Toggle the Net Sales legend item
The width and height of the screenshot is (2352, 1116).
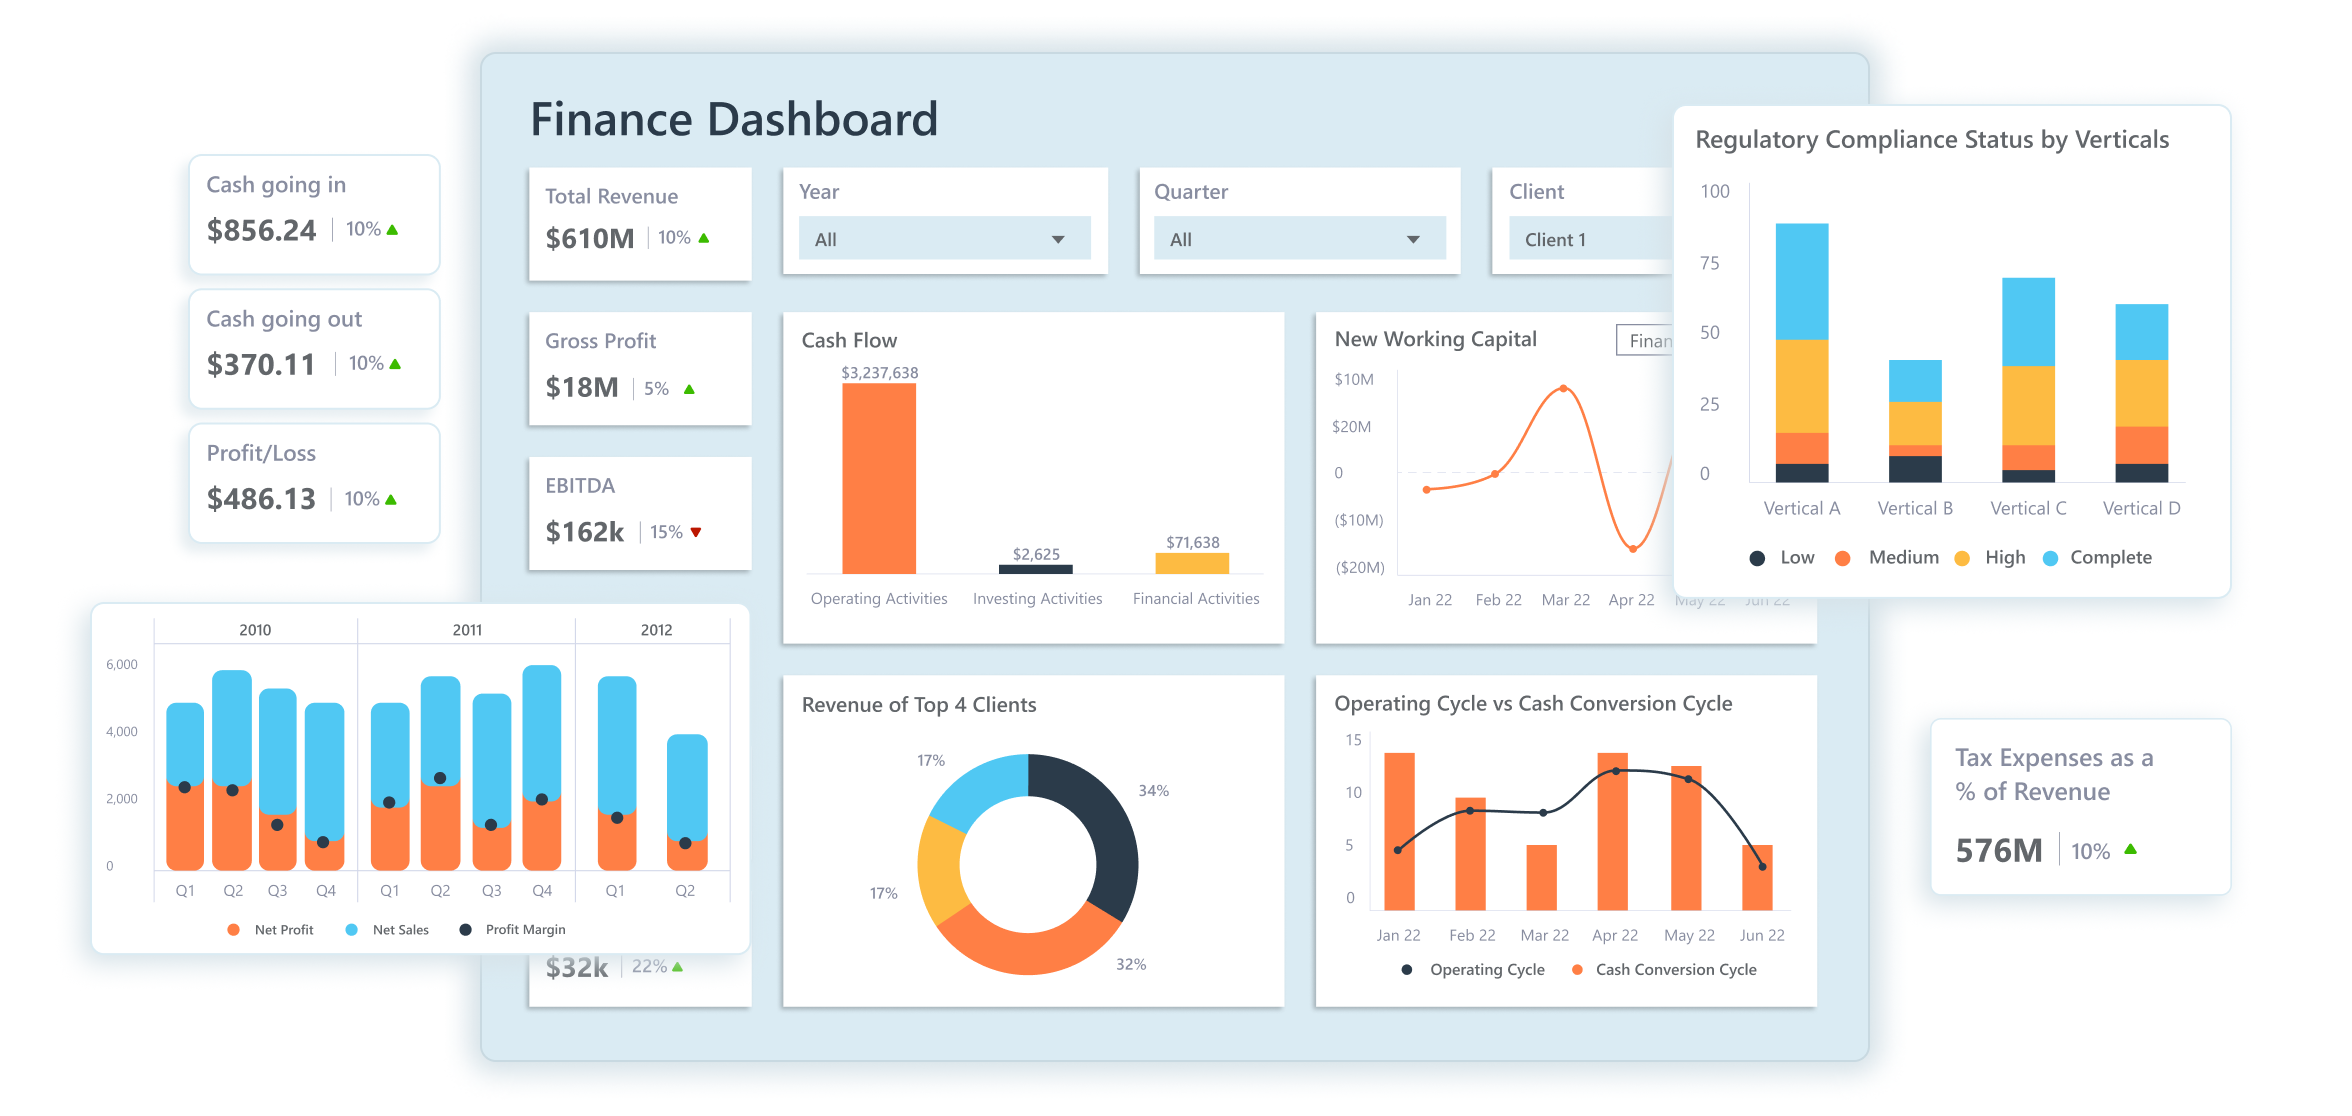351,929
